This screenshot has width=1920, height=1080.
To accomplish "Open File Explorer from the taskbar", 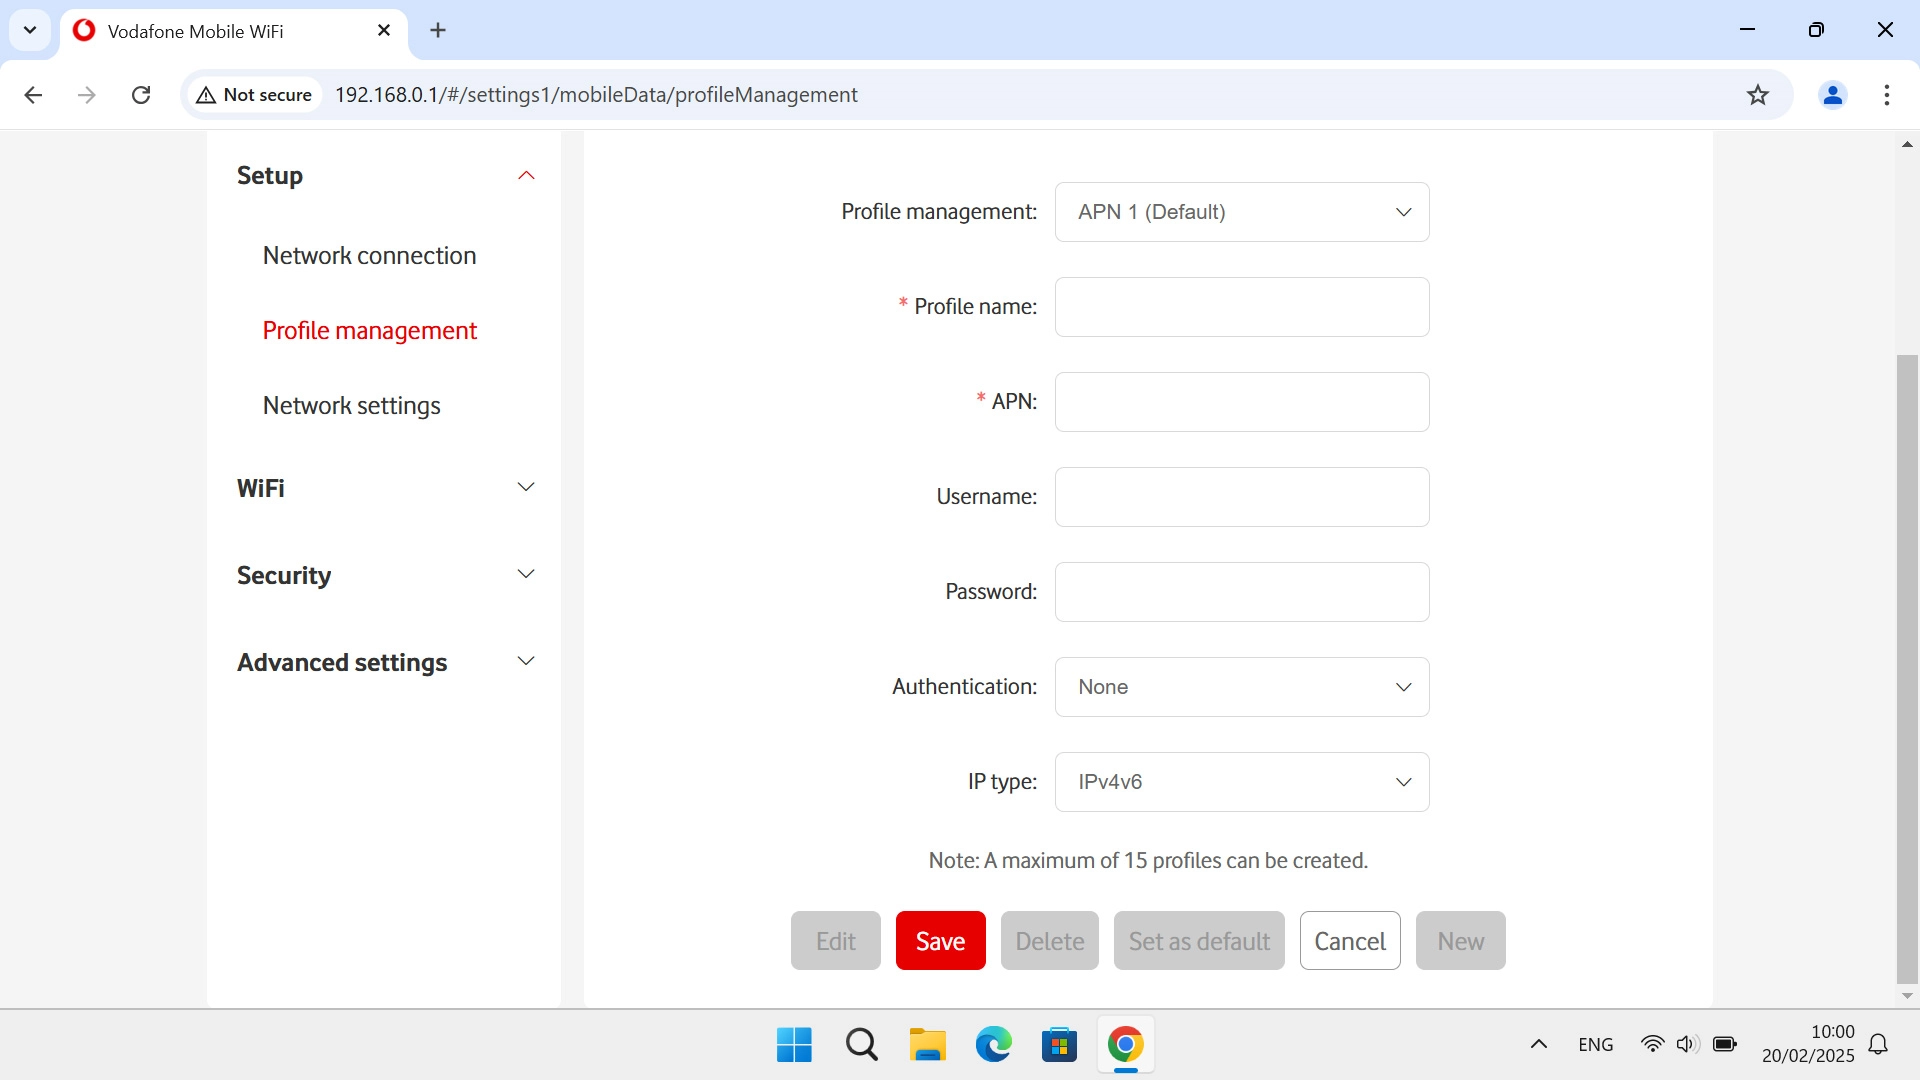I will pyautogui.click(x=927, y=1045).
